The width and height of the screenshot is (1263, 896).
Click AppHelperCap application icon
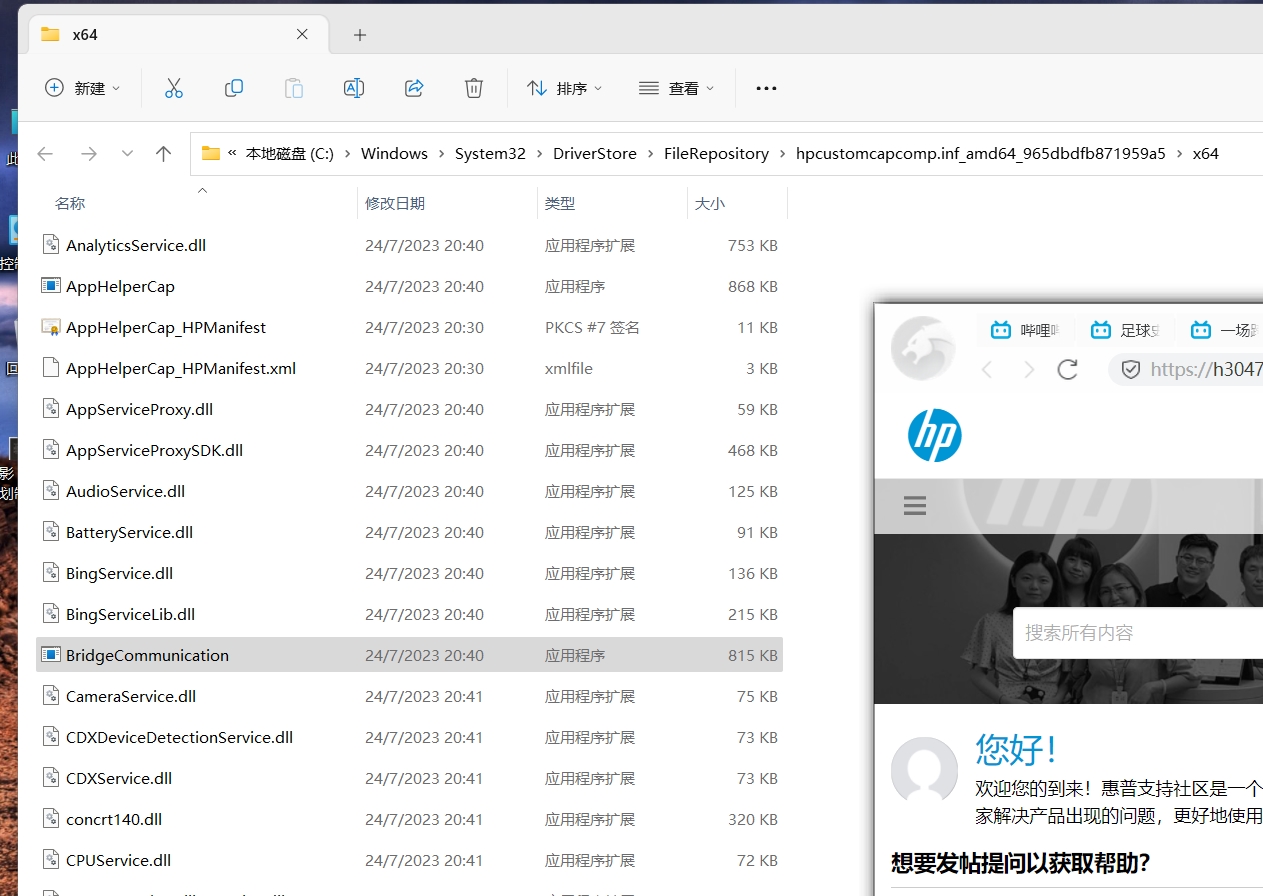[x=51, y=286]
